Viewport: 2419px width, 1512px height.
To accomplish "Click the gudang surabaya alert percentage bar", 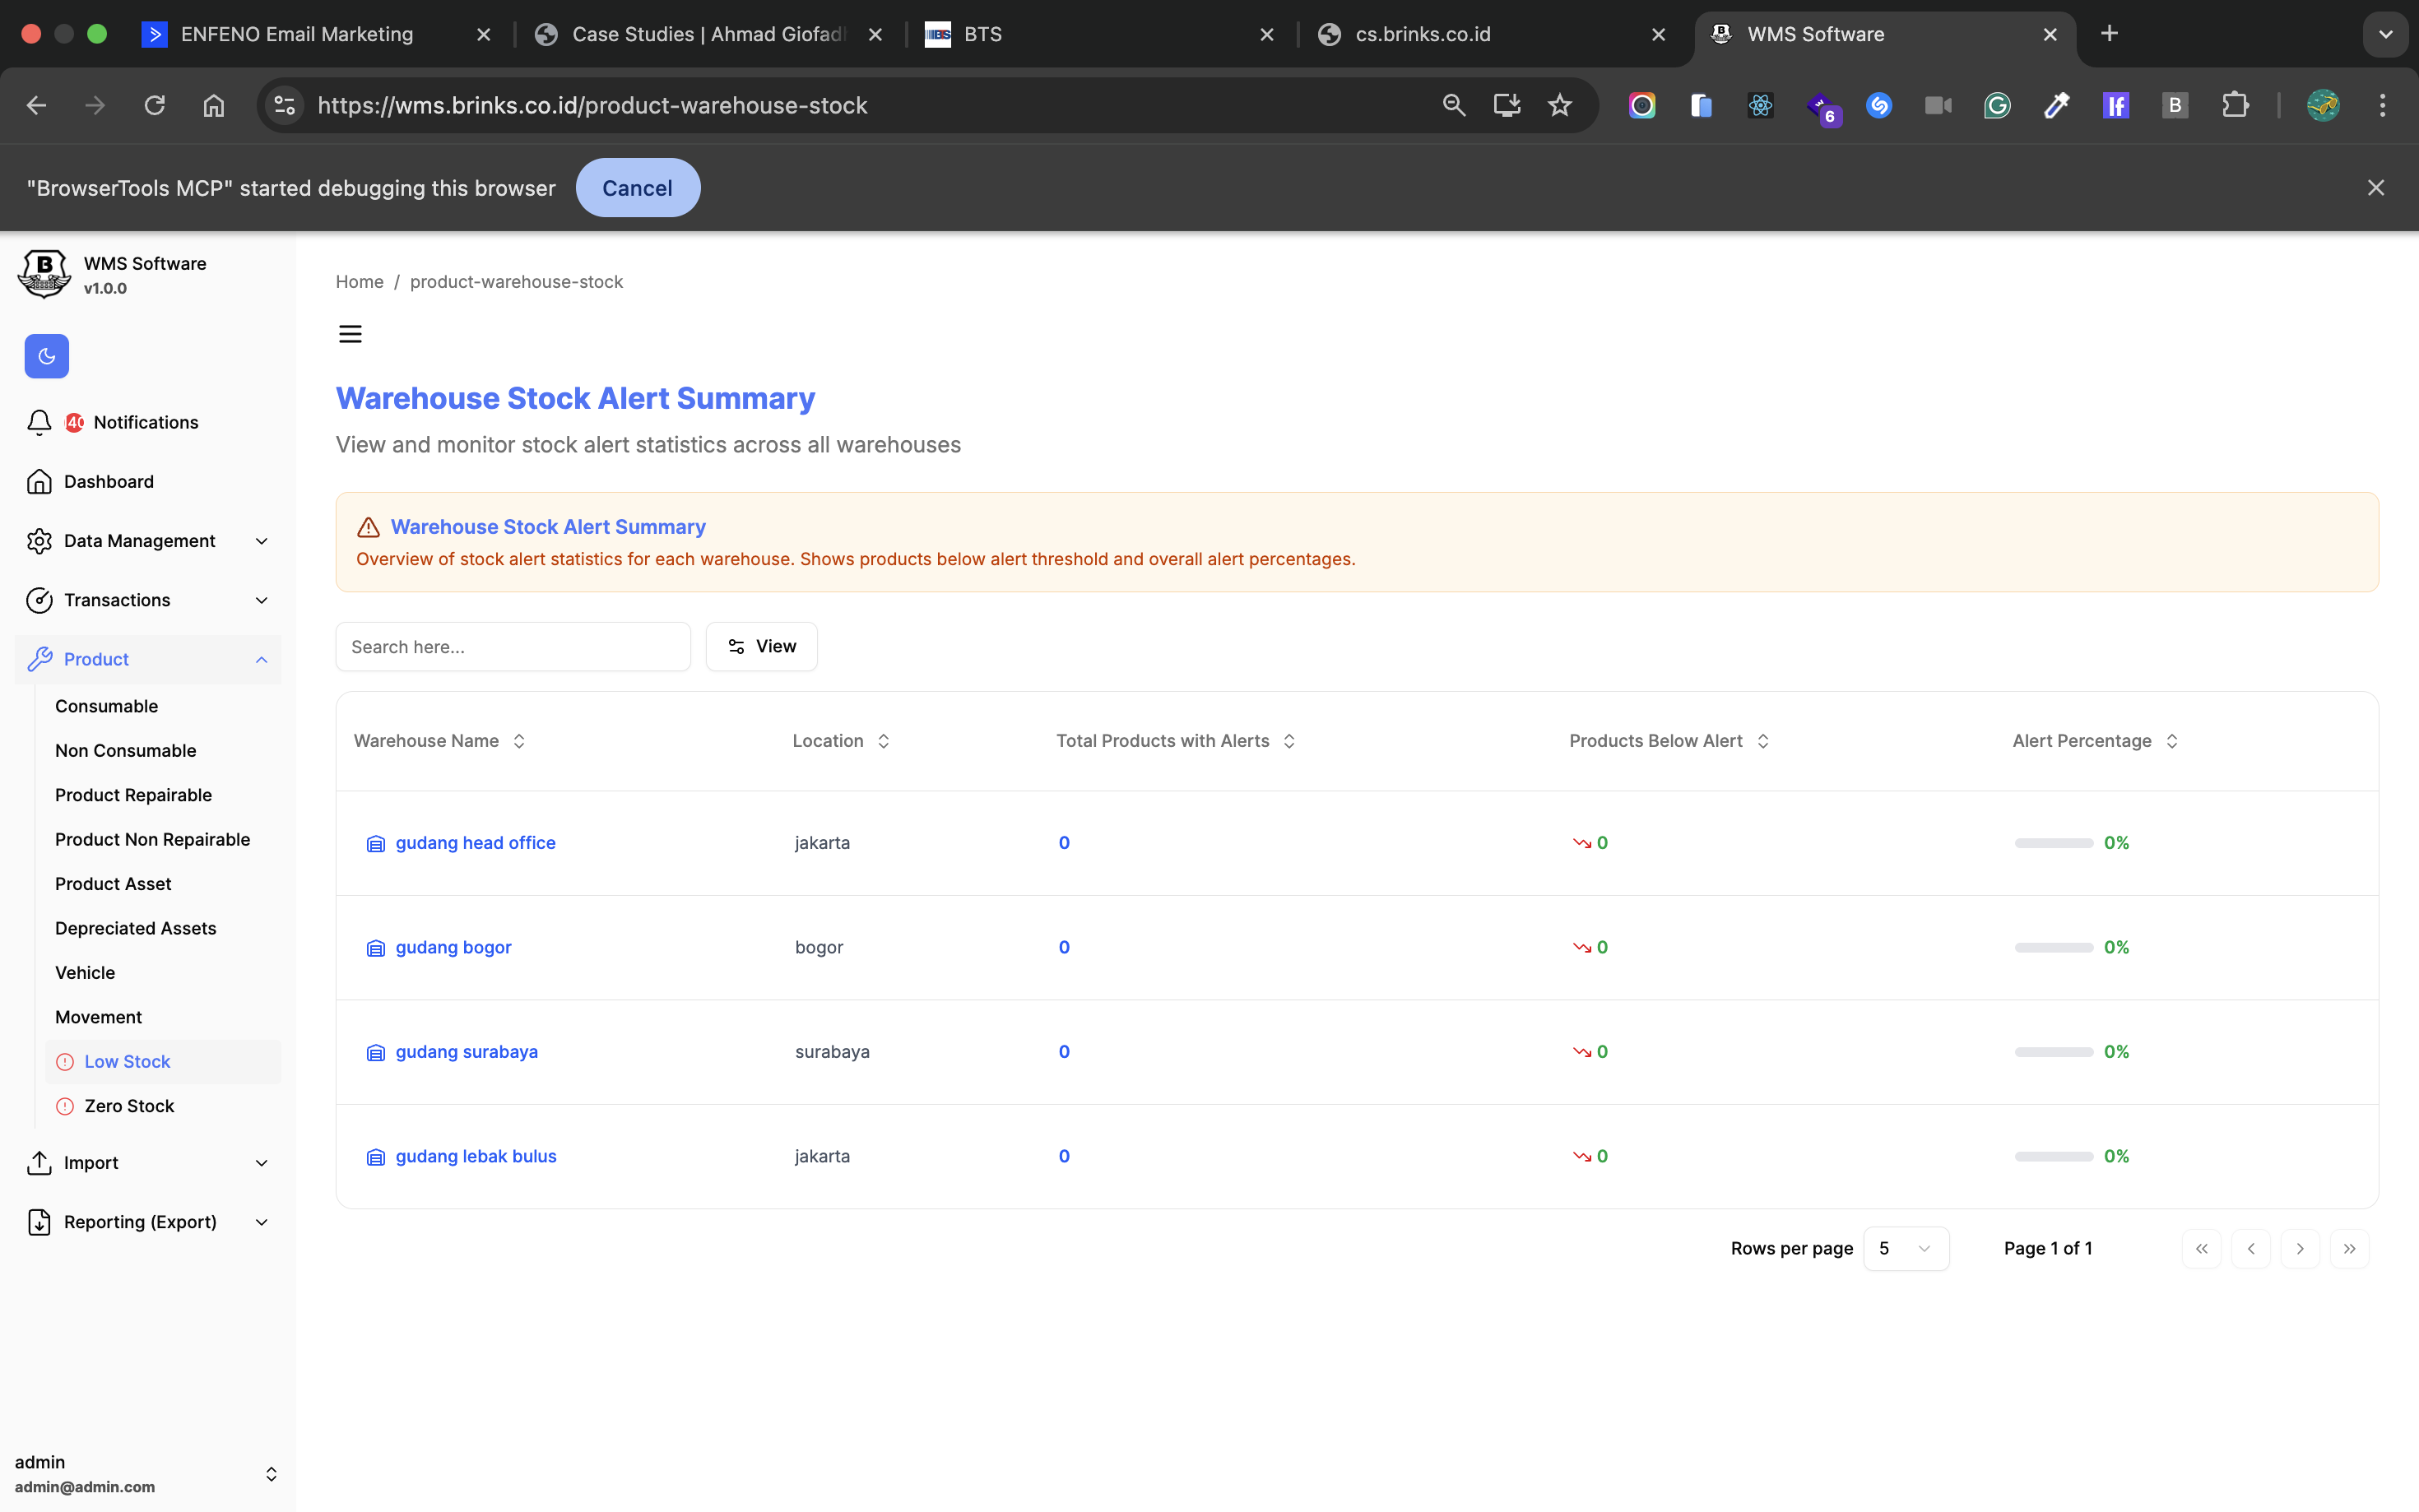I will point(2053,1052).
